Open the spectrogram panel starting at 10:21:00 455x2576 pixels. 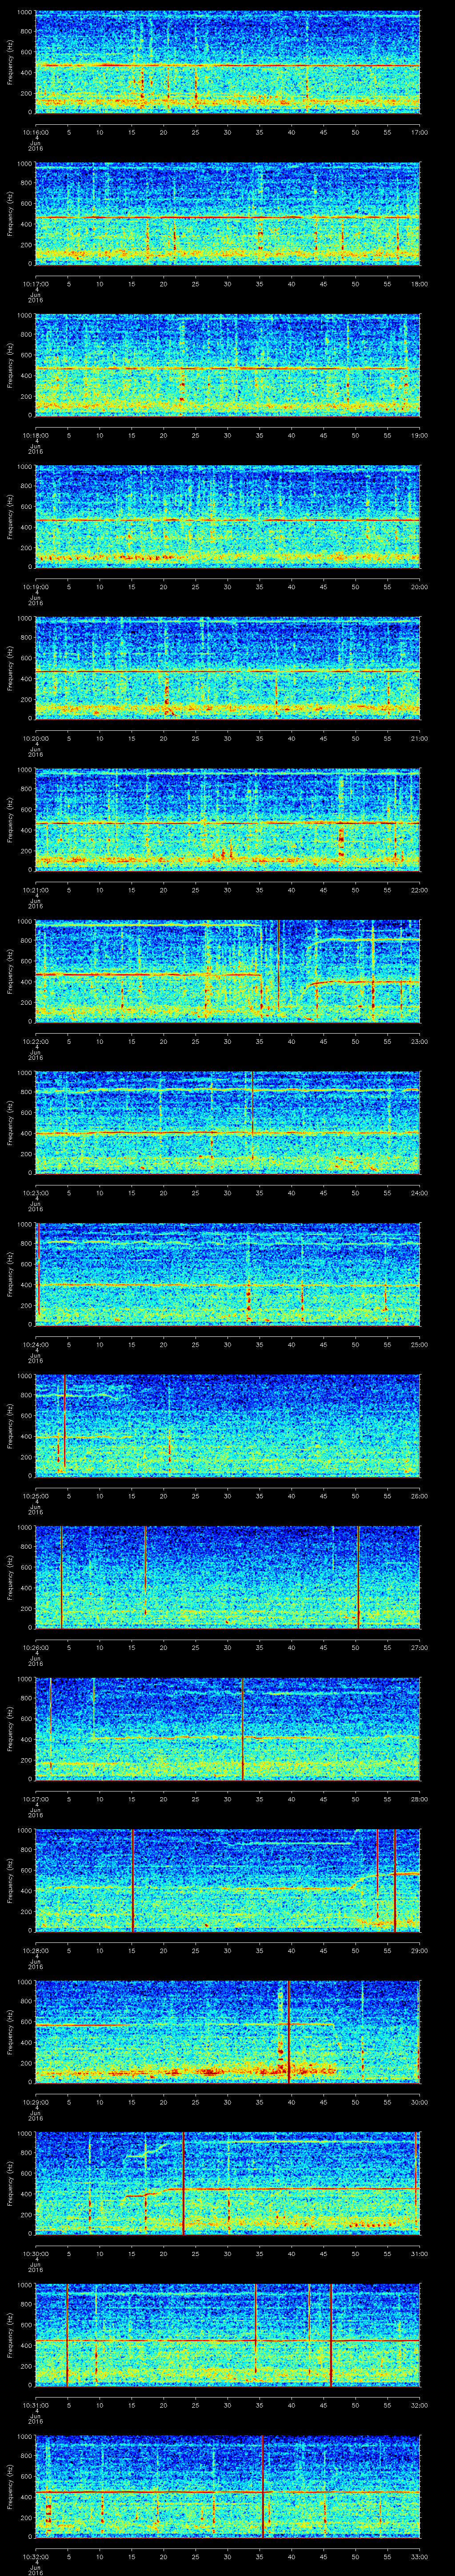tap(228, 820)
